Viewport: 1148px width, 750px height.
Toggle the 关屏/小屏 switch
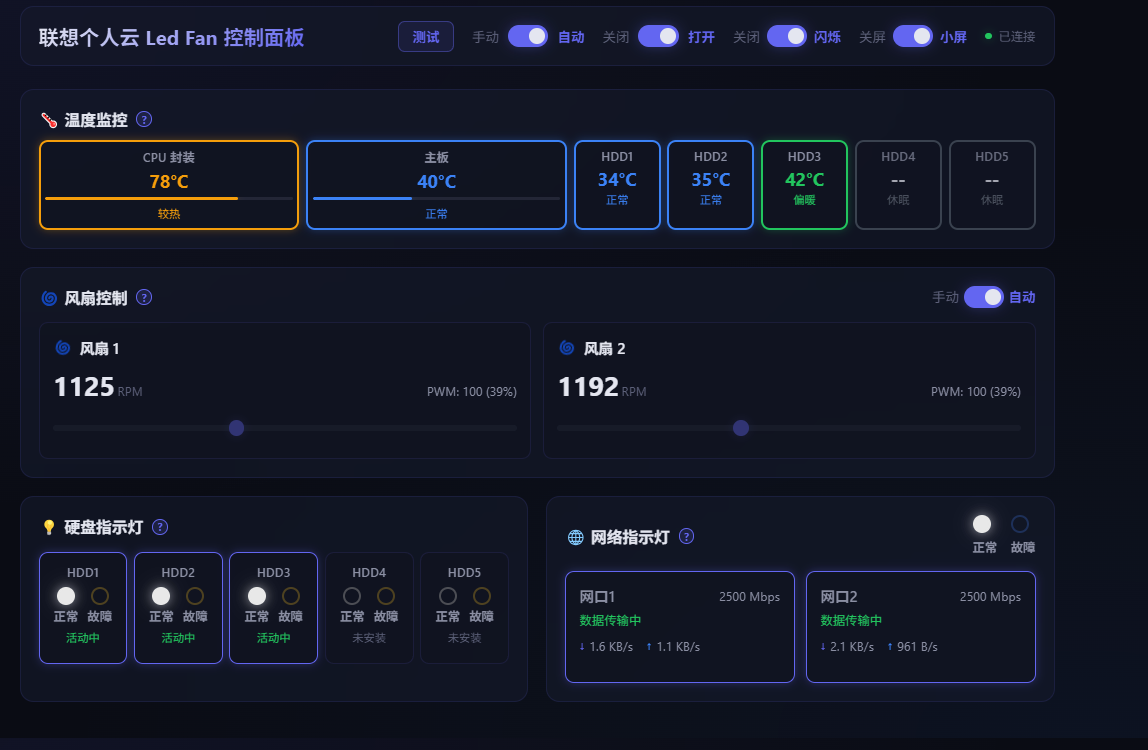912,36
